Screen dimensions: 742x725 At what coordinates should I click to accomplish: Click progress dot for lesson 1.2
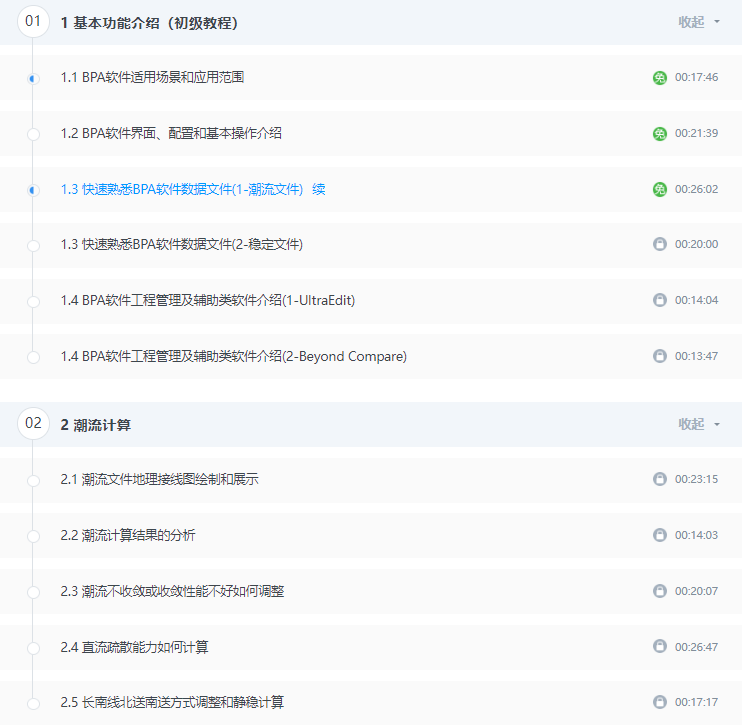(33, 134)
